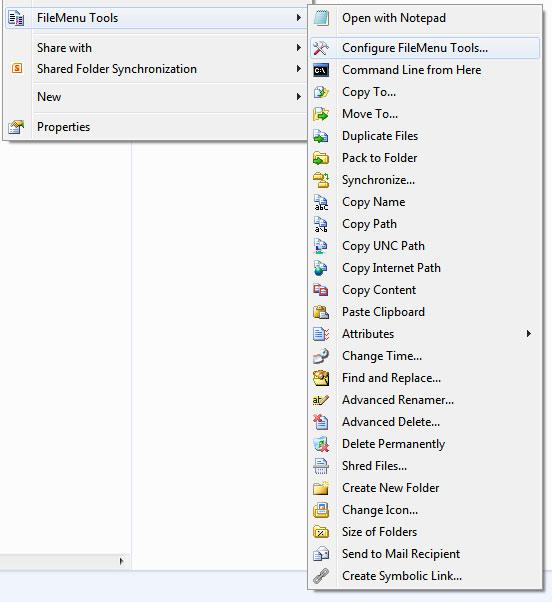
Task: Click the Delete Permanently icon
Action: point(321,444)
